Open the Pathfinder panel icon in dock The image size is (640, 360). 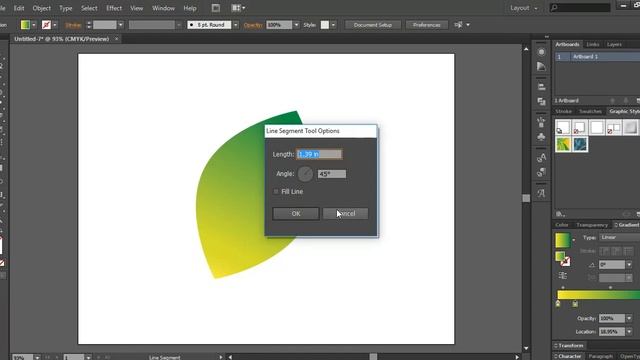[x=541, y=101]
